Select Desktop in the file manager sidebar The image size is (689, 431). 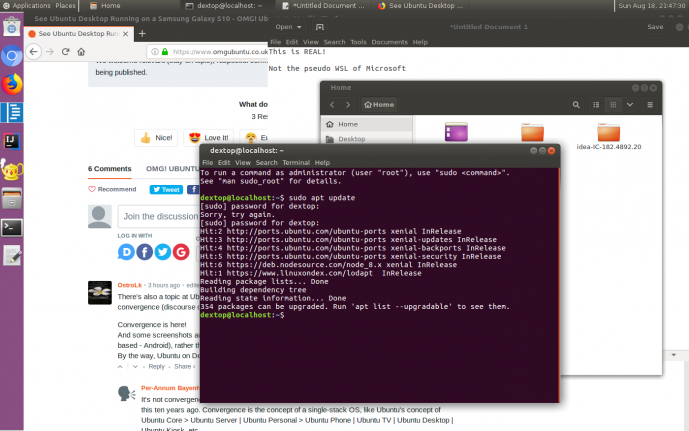(367, 139)
